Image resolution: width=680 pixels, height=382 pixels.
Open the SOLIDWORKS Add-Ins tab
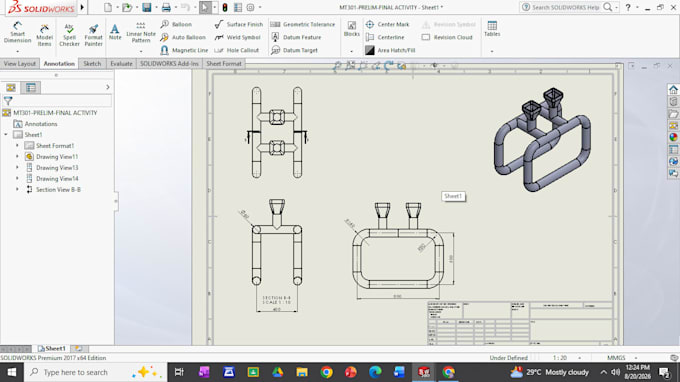169,64
